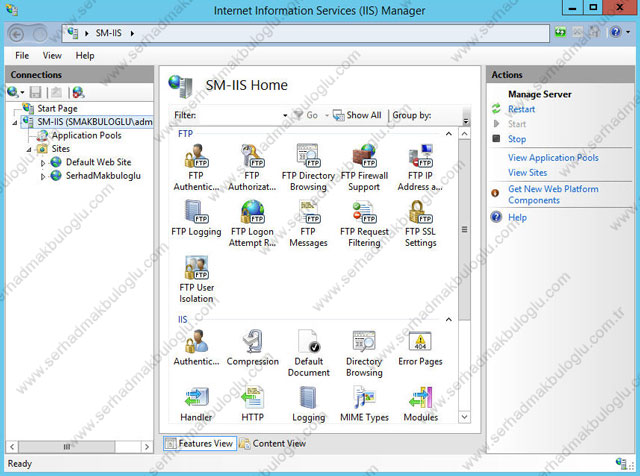This screenshot has height=476, width=640.
Task: Open the File menu
Action: click(22, 56)
